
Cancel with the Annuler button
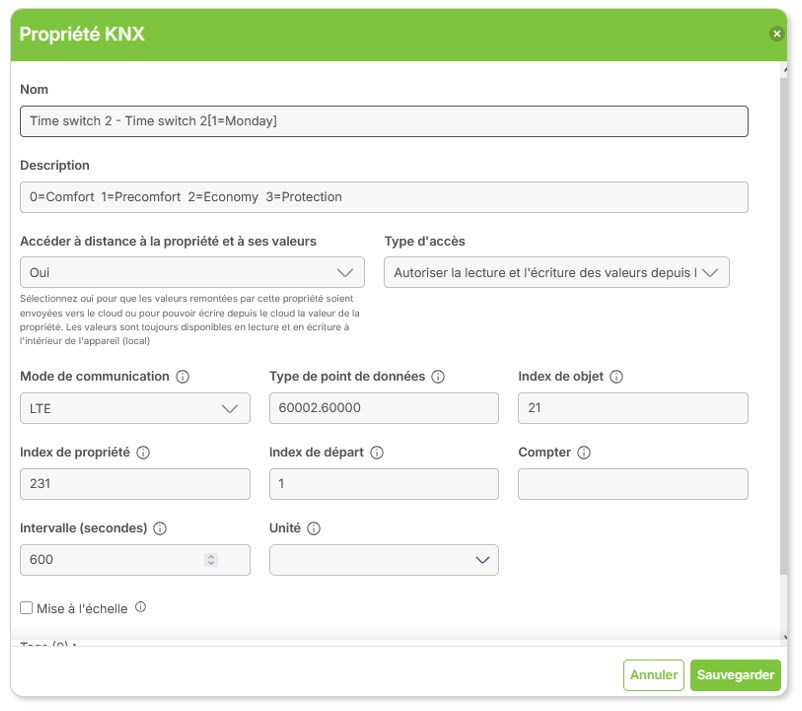pos(653,675)
